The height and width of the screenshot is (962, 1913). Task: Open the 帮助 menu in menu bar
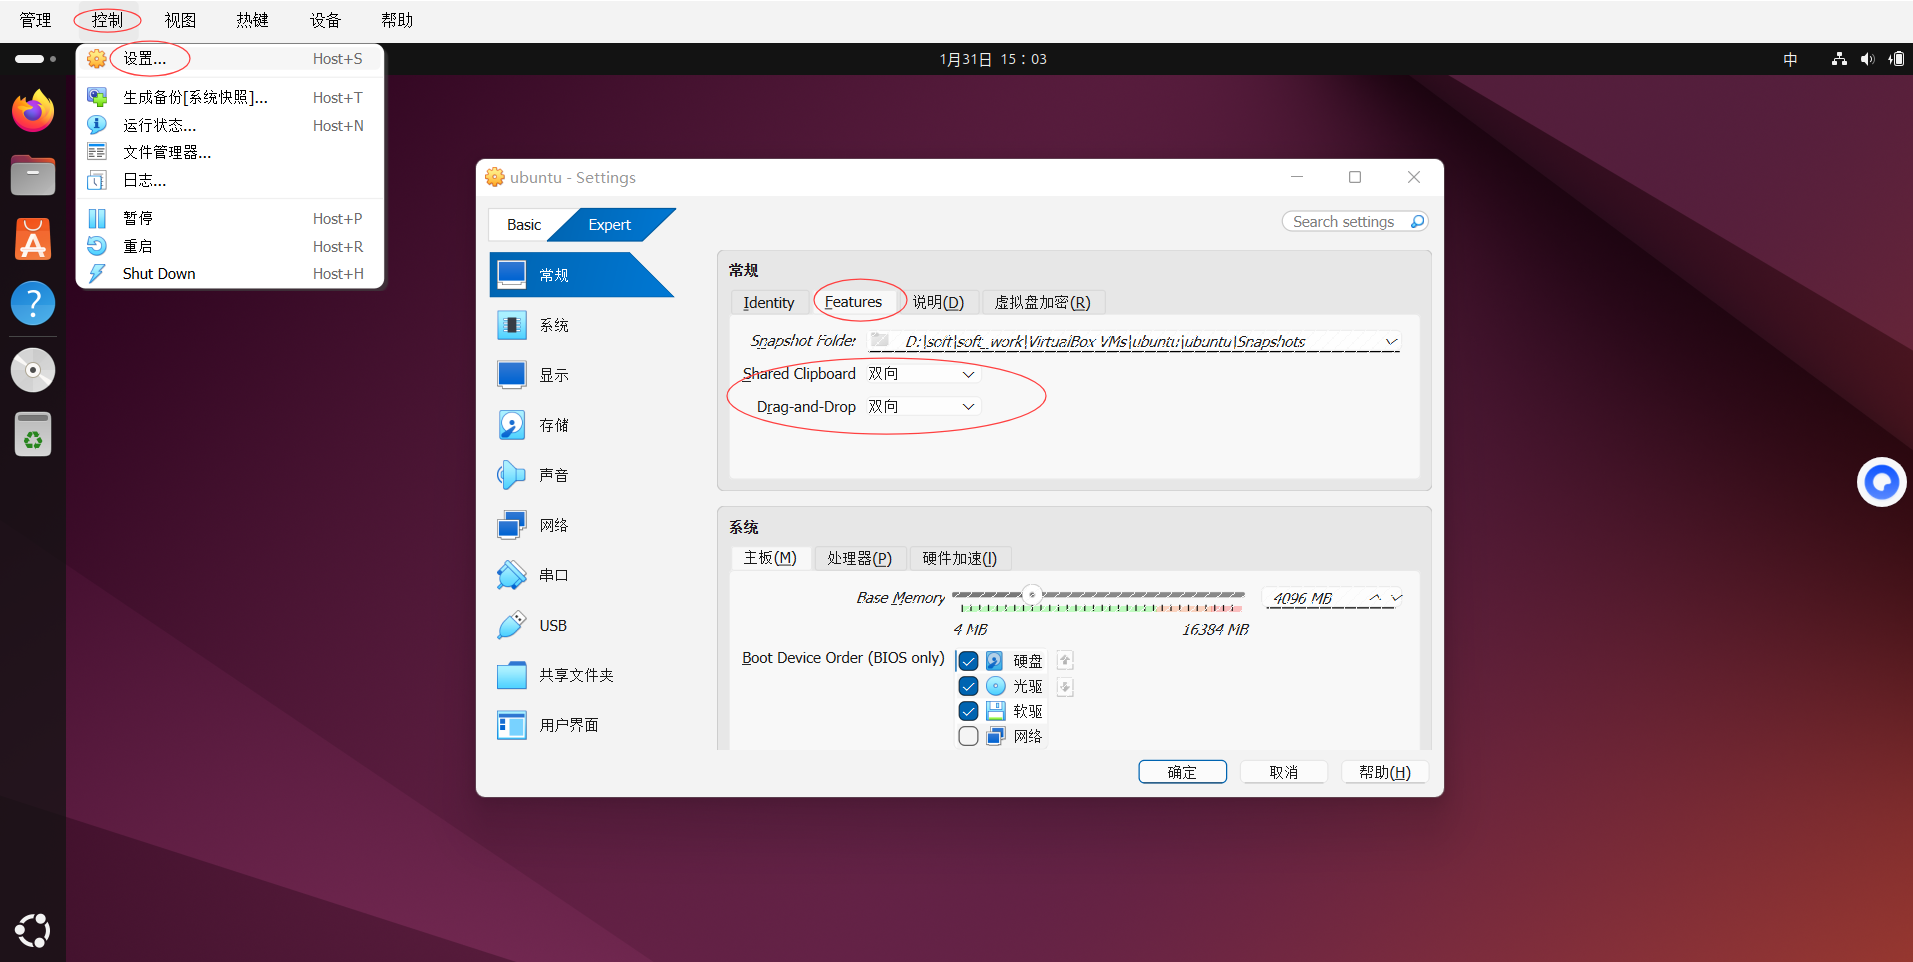point(397,20)
